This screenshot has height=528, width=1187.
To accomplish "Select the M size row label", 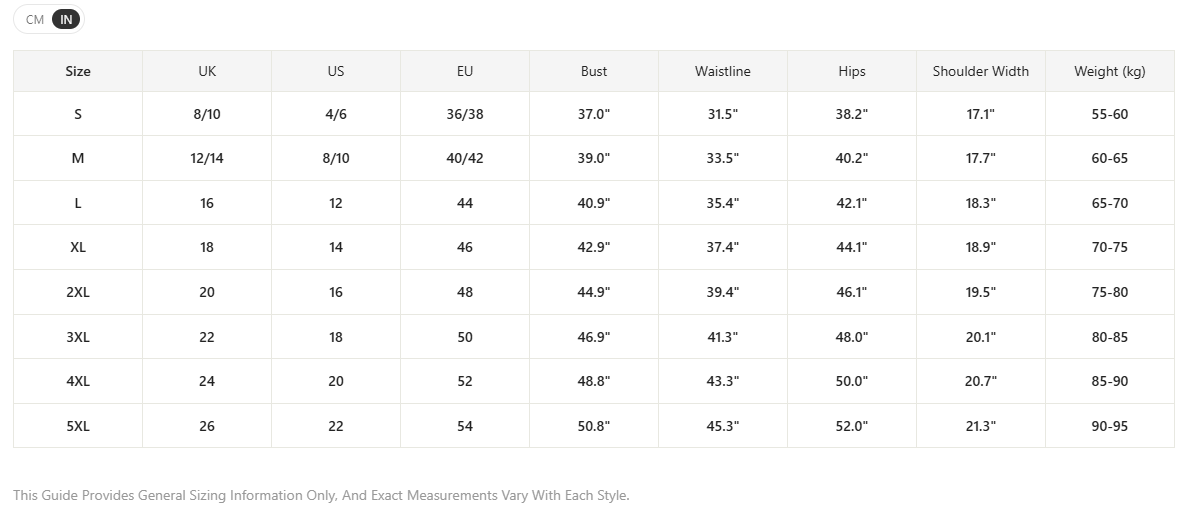I will click(78, 158).
